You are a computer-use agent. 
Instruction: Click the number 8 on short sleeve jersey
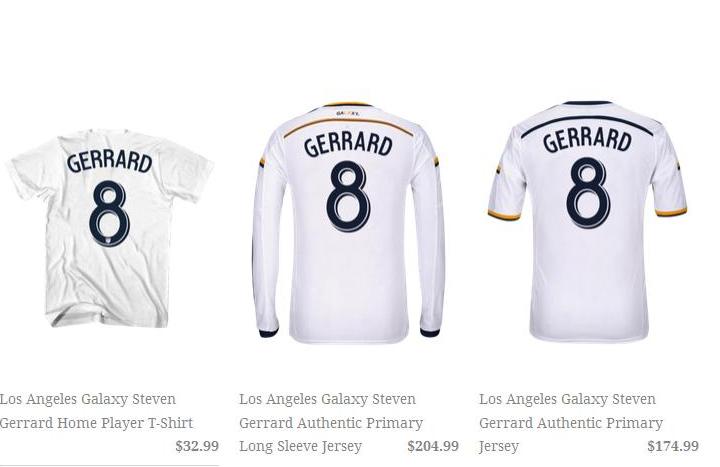click(x=588, y=191)
